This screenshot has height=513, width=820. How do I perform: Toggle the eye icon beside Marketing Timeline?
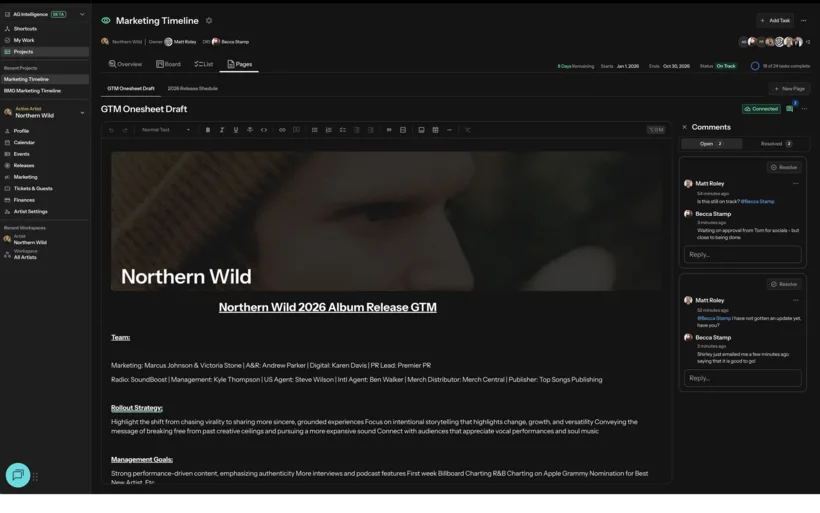click(x=106, y=21)
